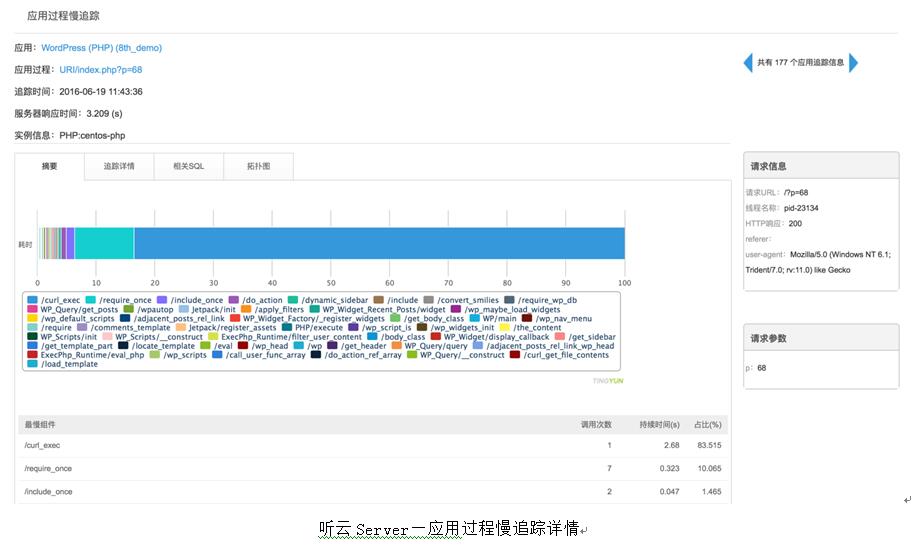Click the 调用次数 column header
Image resolution: width=915 pixels, height=559 pixels.
click(x=596, y=425)
